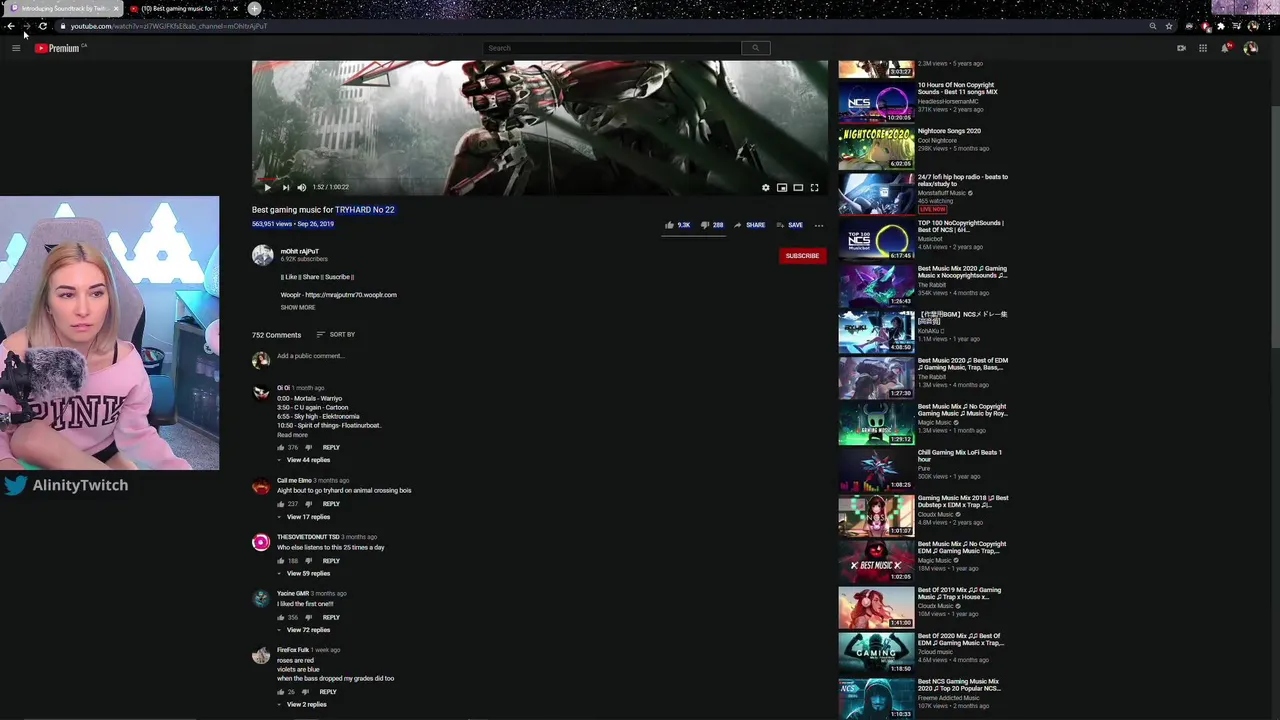Open the Chrome three-dot menu
1280x720 pixels.
[x=1270, y=26]
